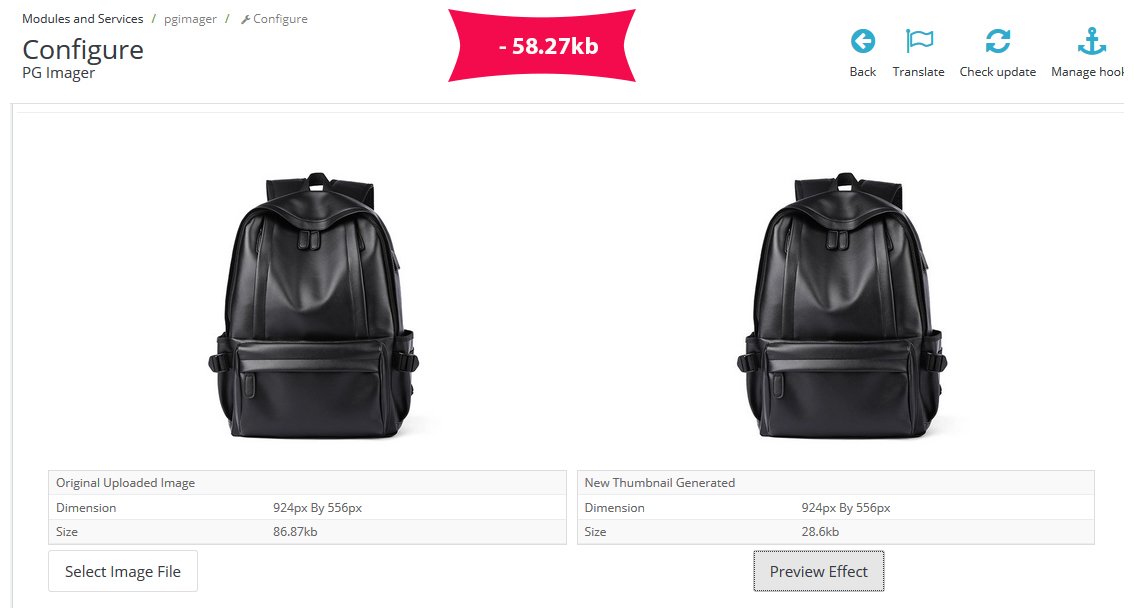Click the new thumbnail 28.6kb size value

click(820, 531)
